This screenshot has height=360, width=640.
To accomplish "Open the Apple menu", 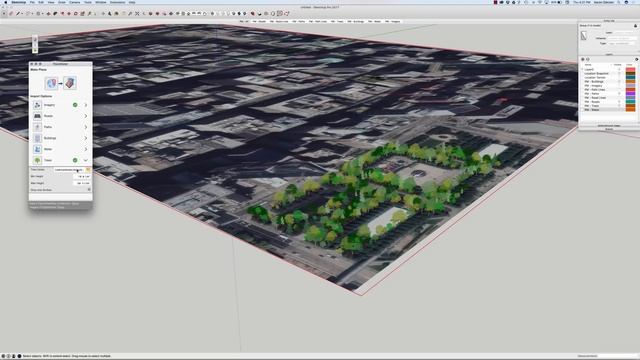I will click(6, 2).
